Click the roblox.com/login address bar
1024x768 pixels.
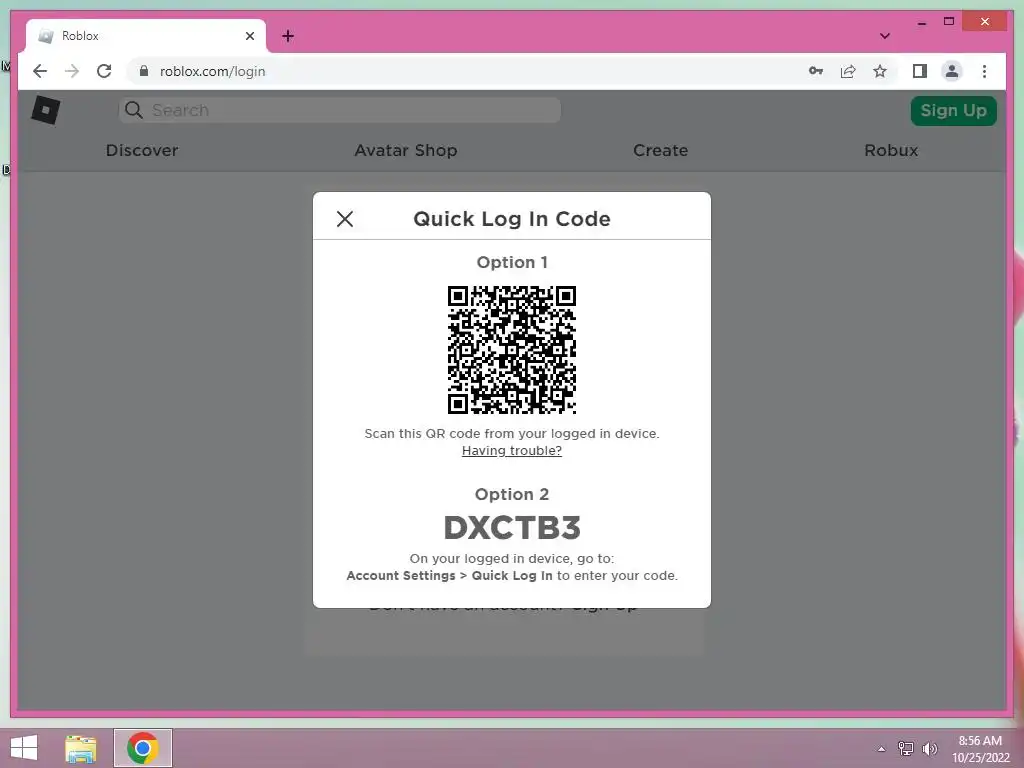pyautogui.click(x=212, y=71)
